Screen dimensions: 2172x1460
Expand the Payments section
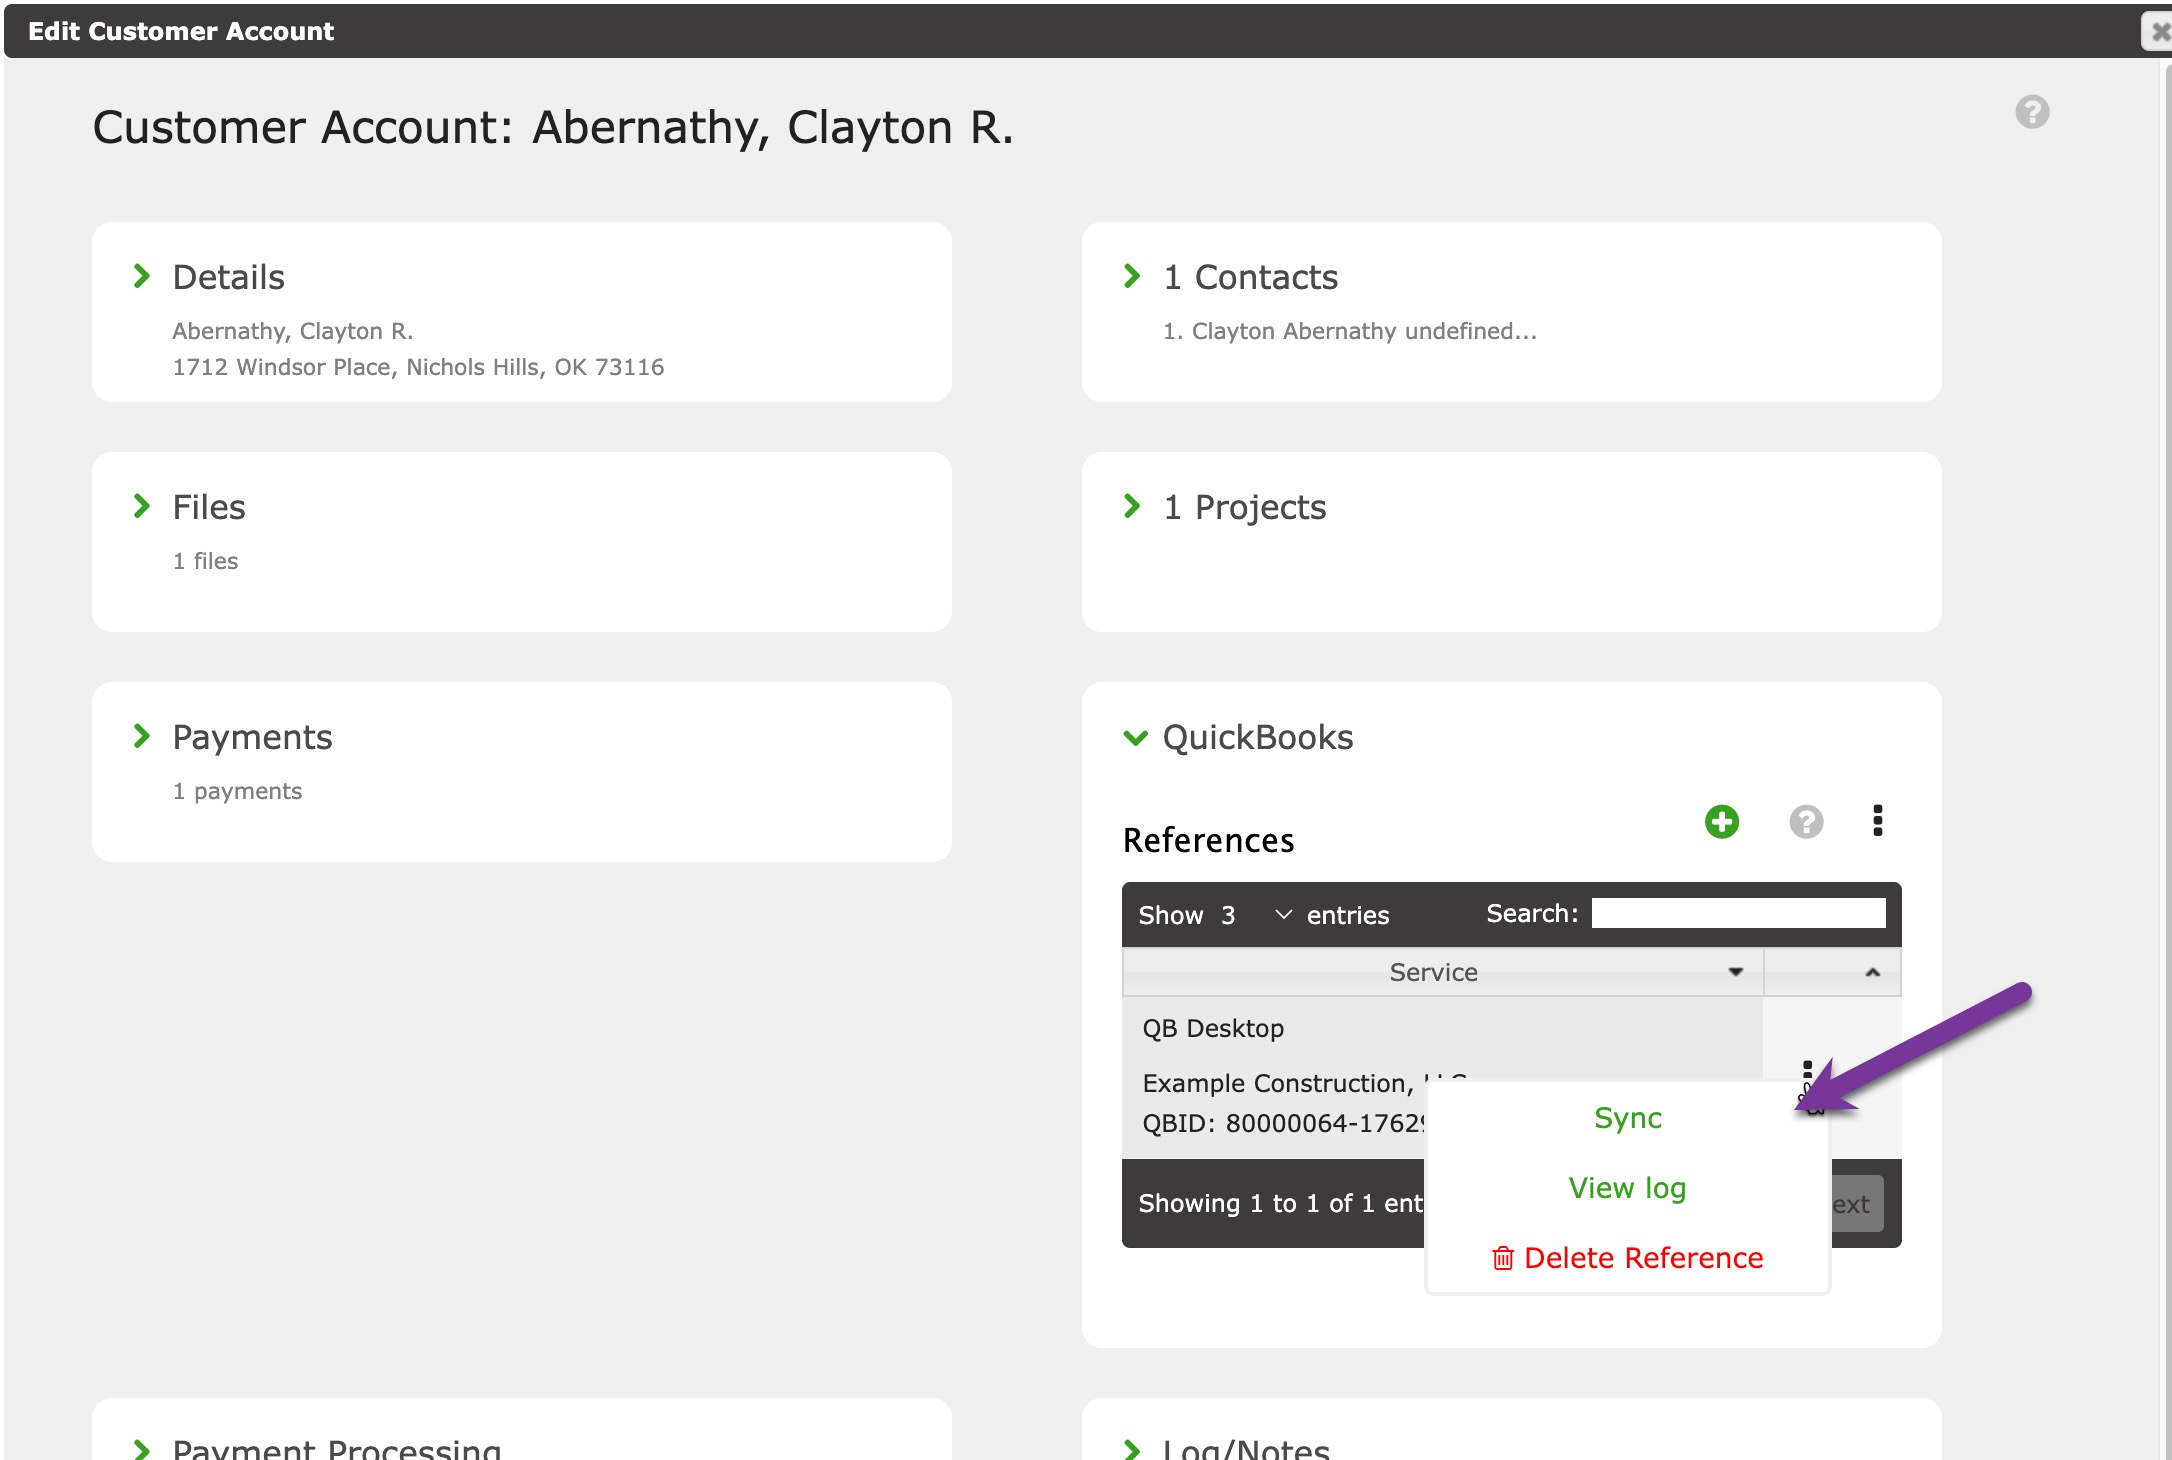click(142, 737)
